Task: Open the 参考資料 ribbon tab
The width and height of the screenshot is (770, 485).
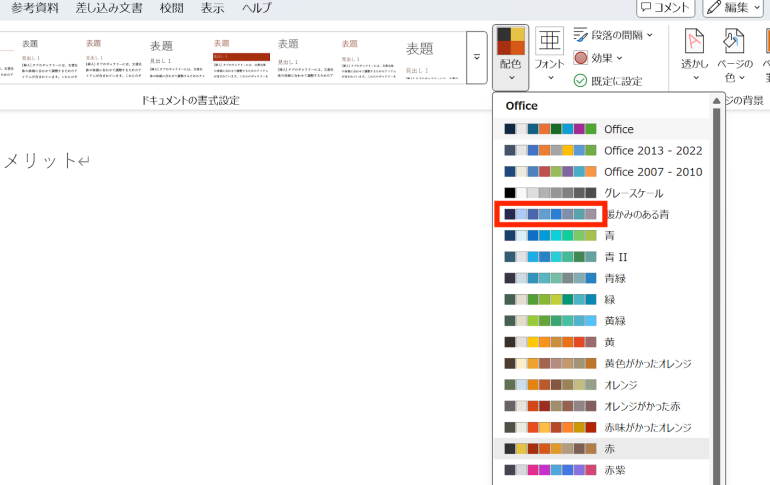Action: [35, 8]
